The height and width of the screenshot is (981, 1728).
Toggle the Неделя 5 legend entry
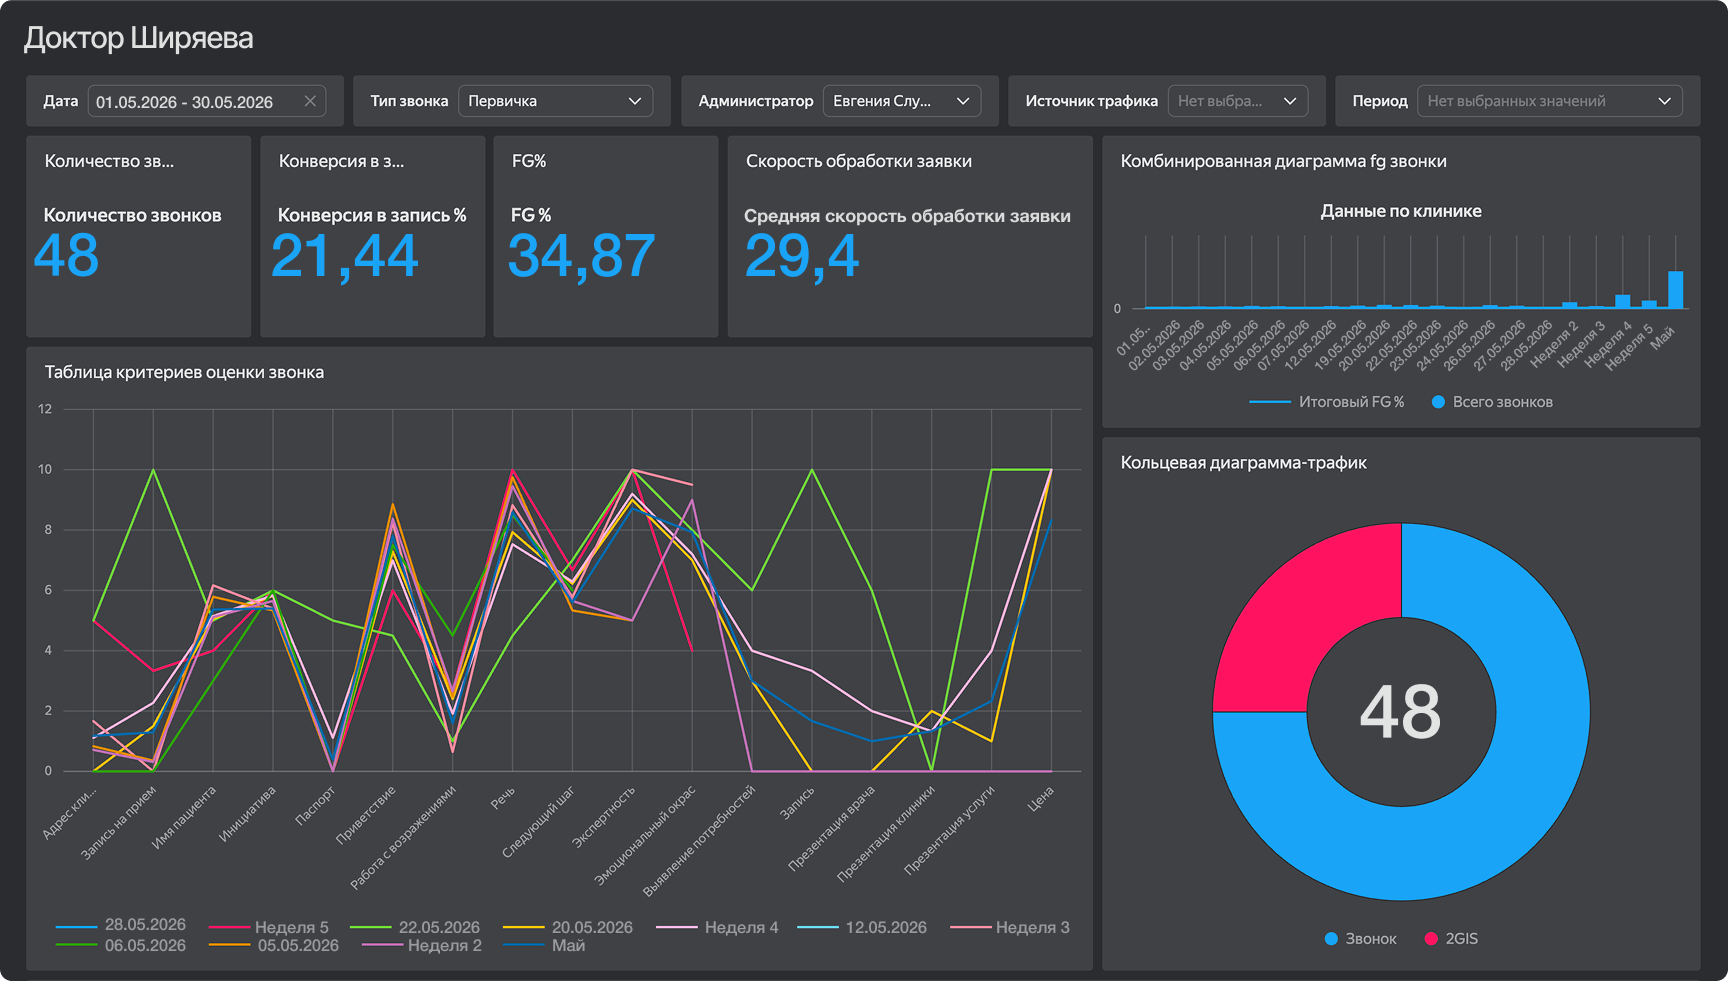pyautogui.click(x=269, y=927)
